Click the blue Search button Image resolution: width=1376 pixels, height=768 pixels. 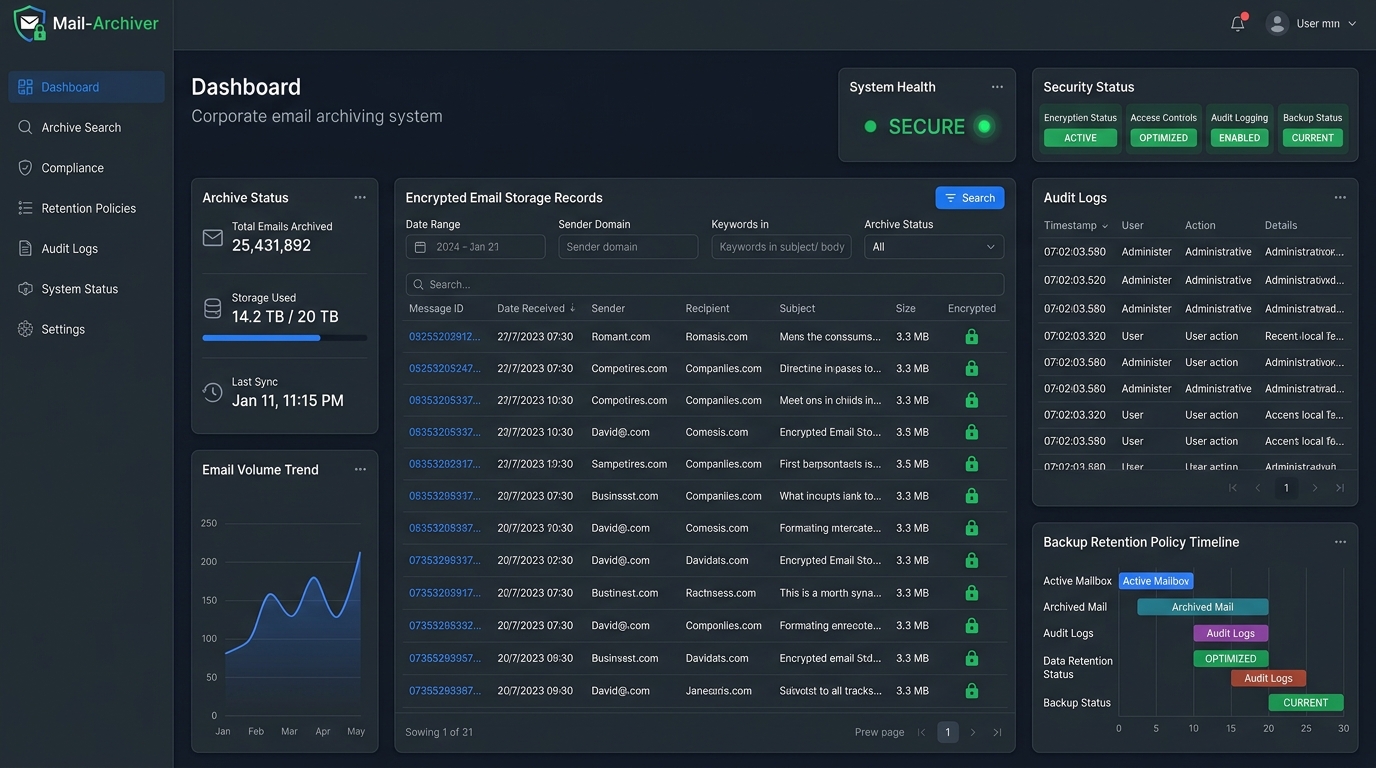tap(969, 198)
